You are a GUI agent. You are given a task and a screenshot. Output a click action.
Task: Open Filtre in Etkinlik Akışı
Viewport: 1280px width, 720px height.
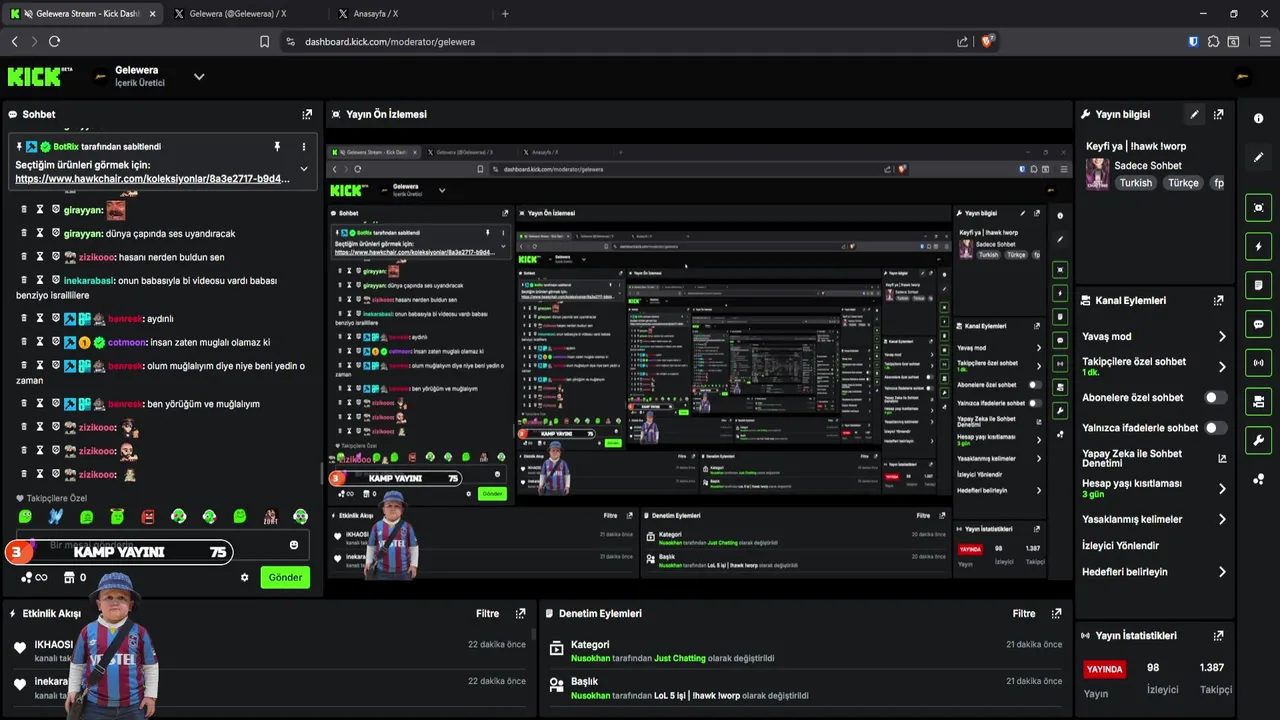(487, 614)
